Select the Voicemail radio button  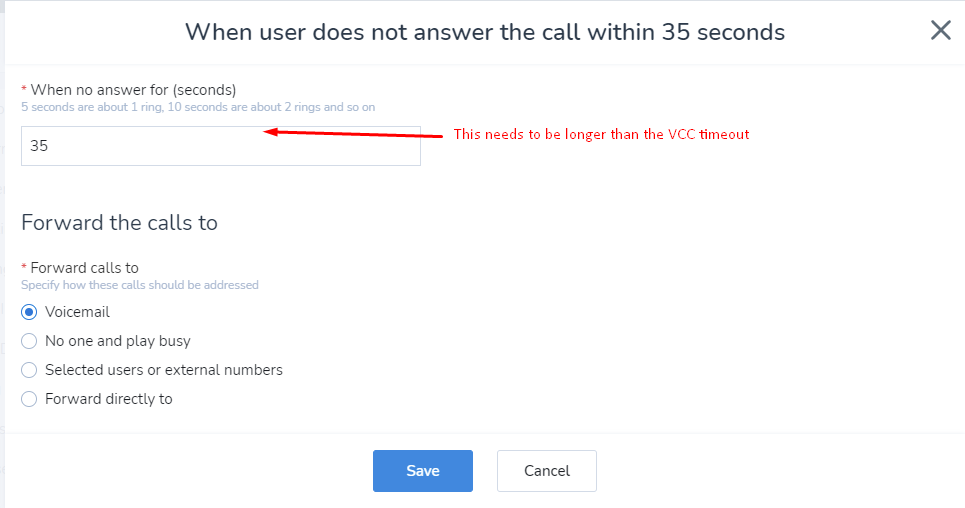pyautogui.click(x=29, y=312)
